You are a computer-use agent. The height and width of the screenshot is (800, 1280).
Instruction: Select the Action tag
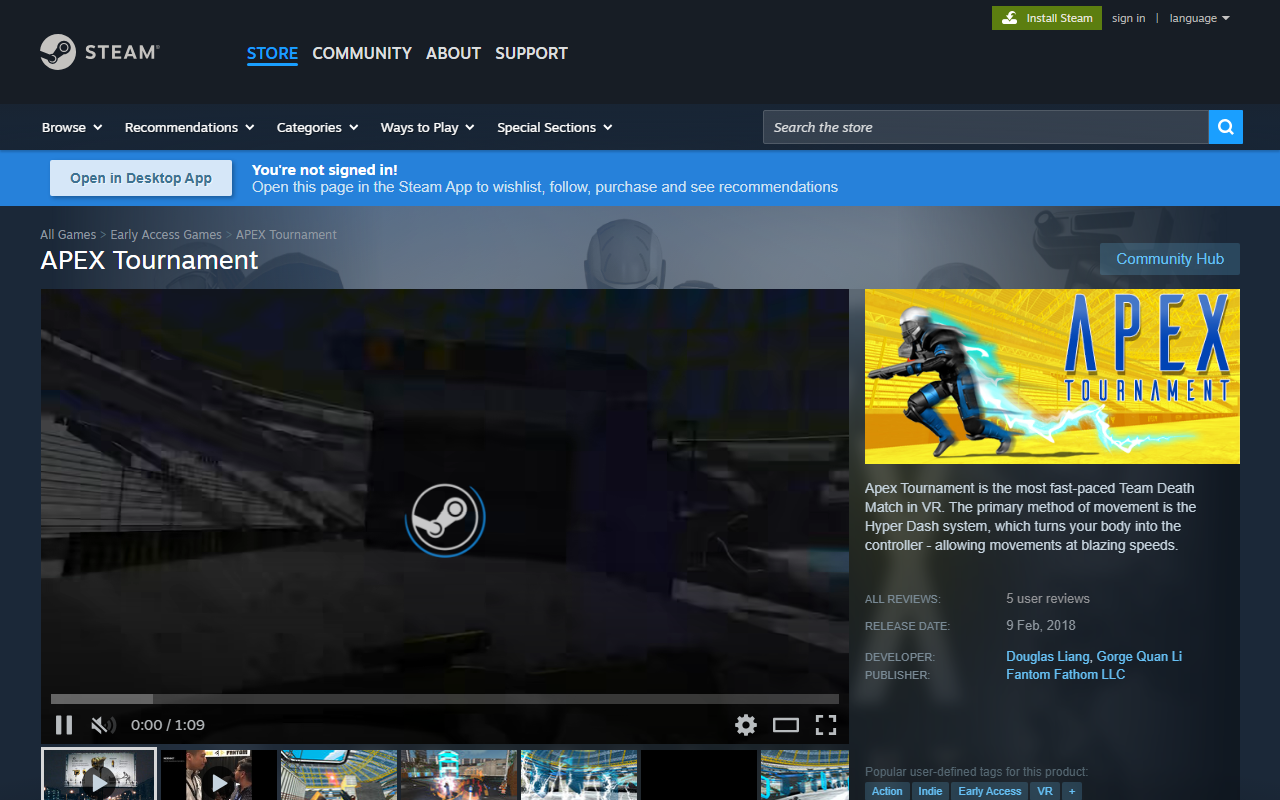(x=887, y=791)
